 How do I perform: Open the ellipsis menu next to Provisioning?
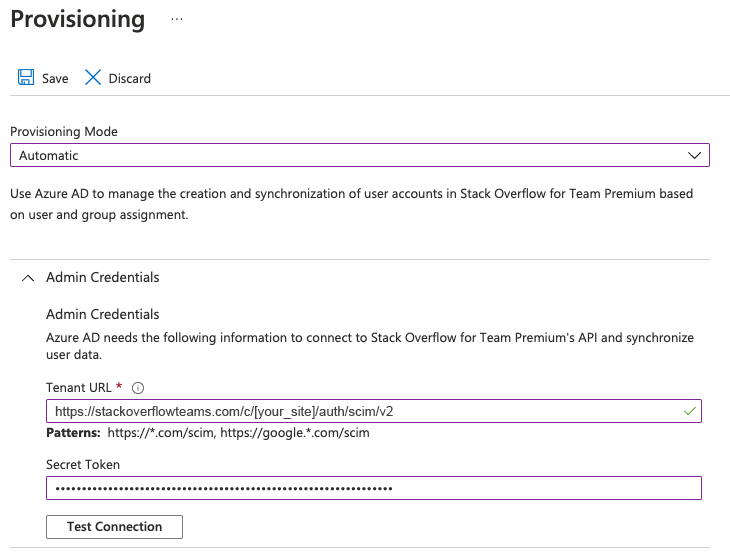point(177,19)
